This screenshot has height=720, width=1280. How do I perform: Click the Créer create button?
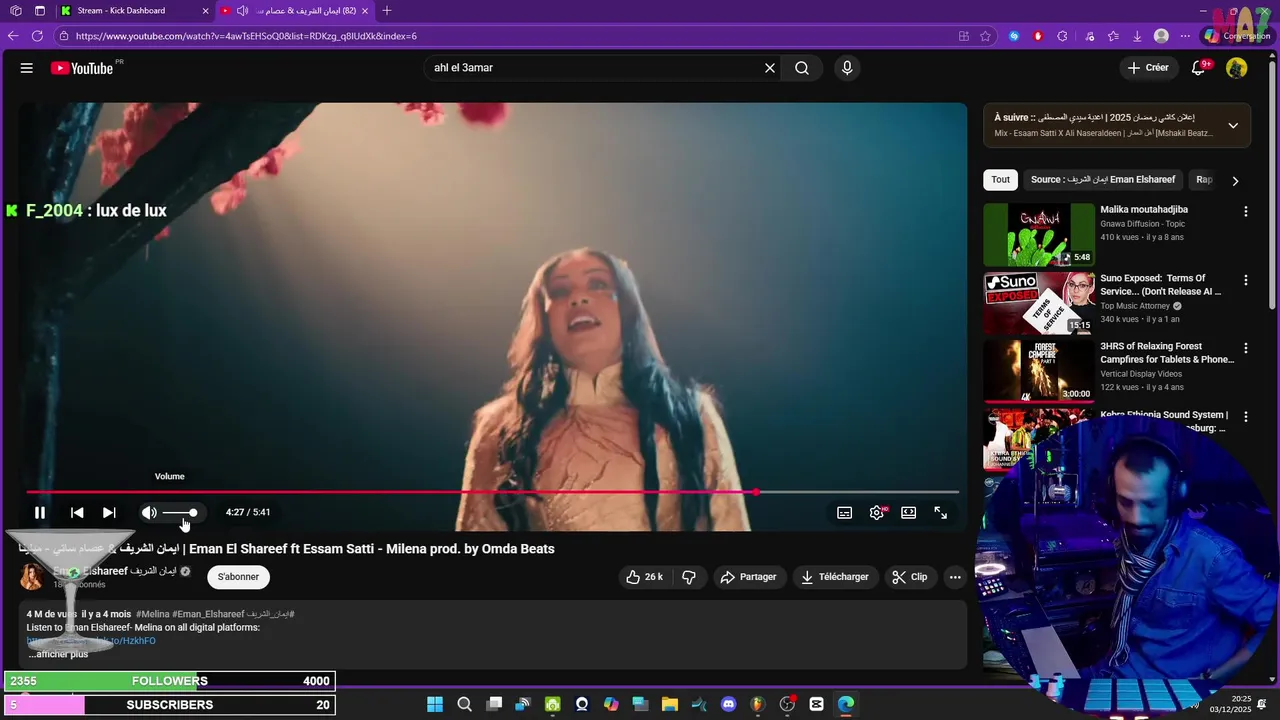tap(1147, 68)
